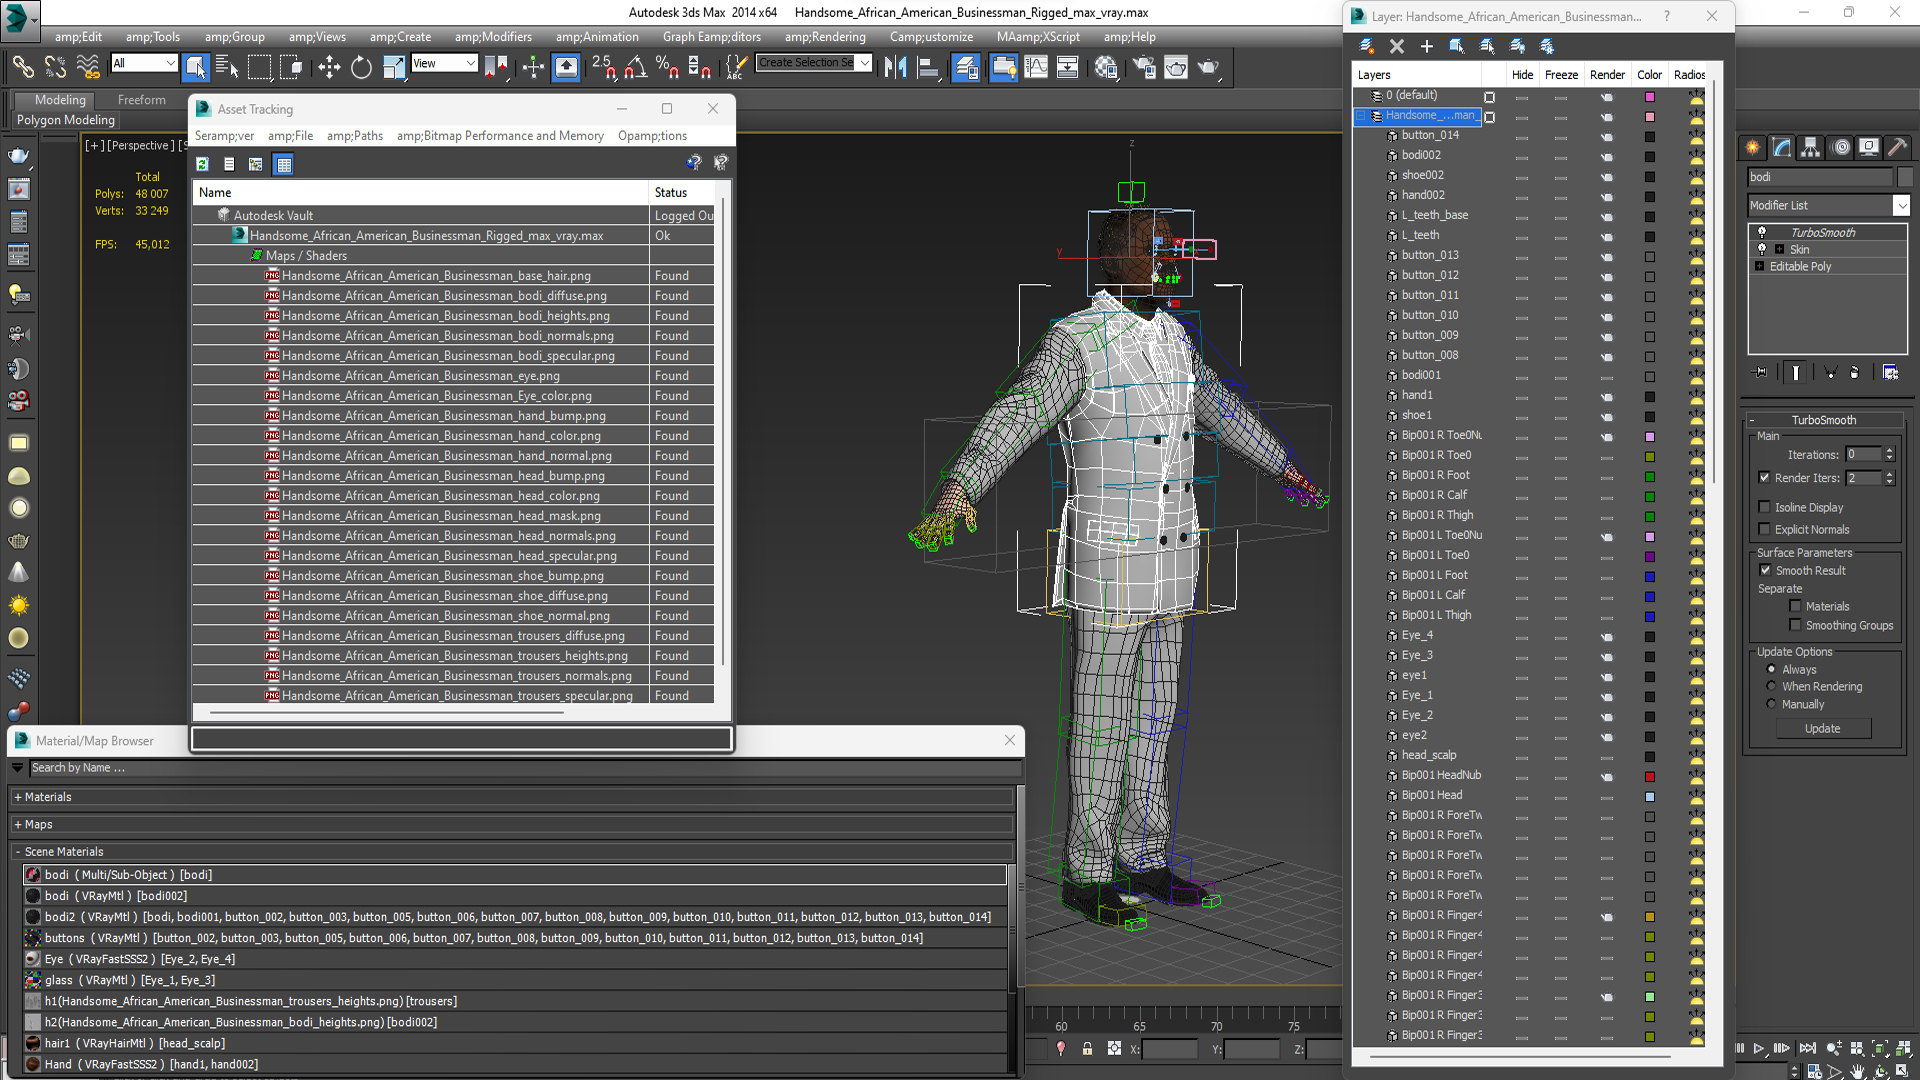Activate the Select and Scale tool

pos(394,67)
